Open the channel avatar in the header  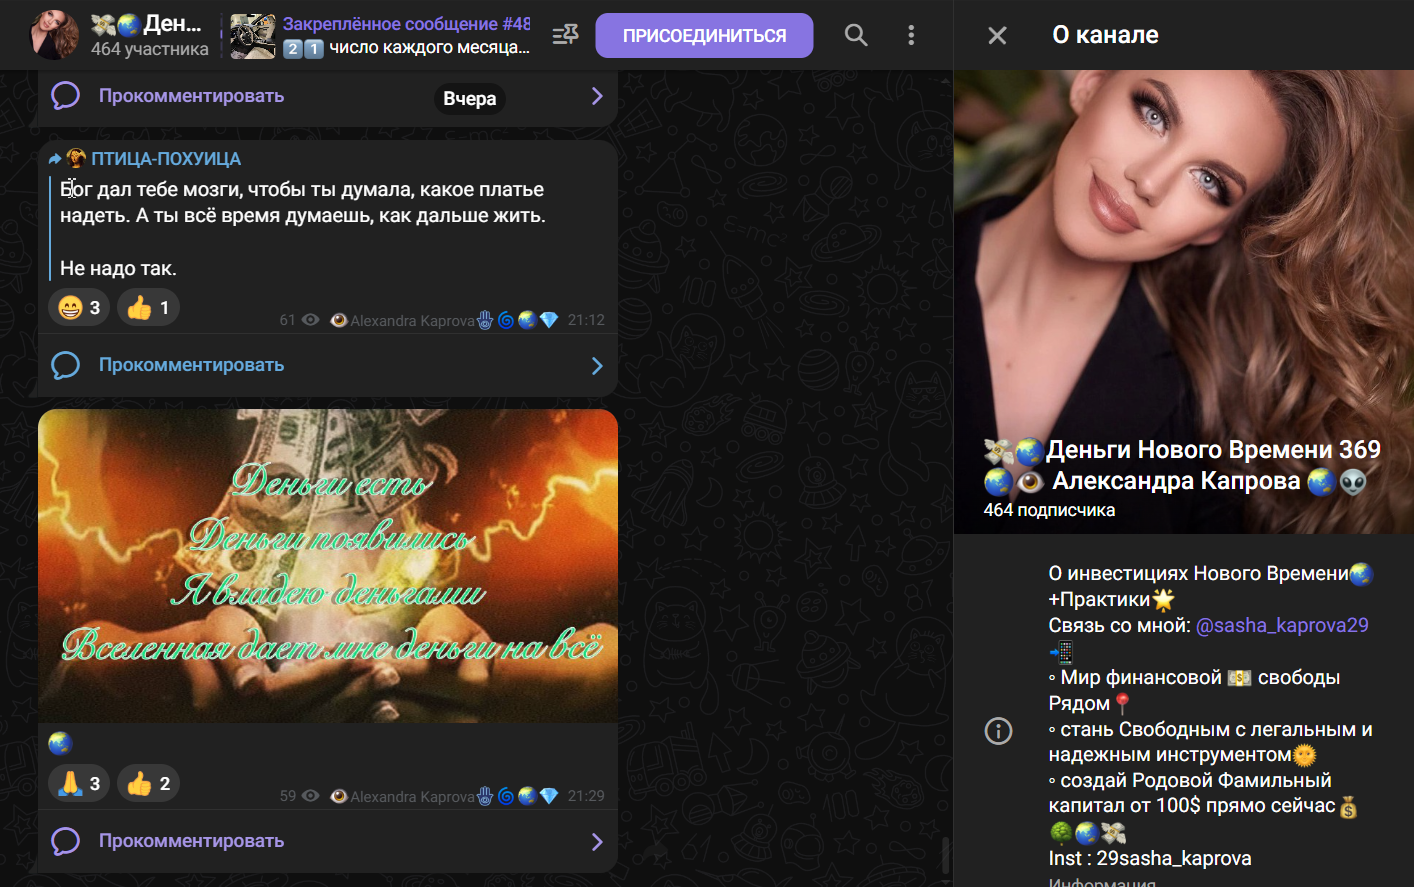click(55, 35)
